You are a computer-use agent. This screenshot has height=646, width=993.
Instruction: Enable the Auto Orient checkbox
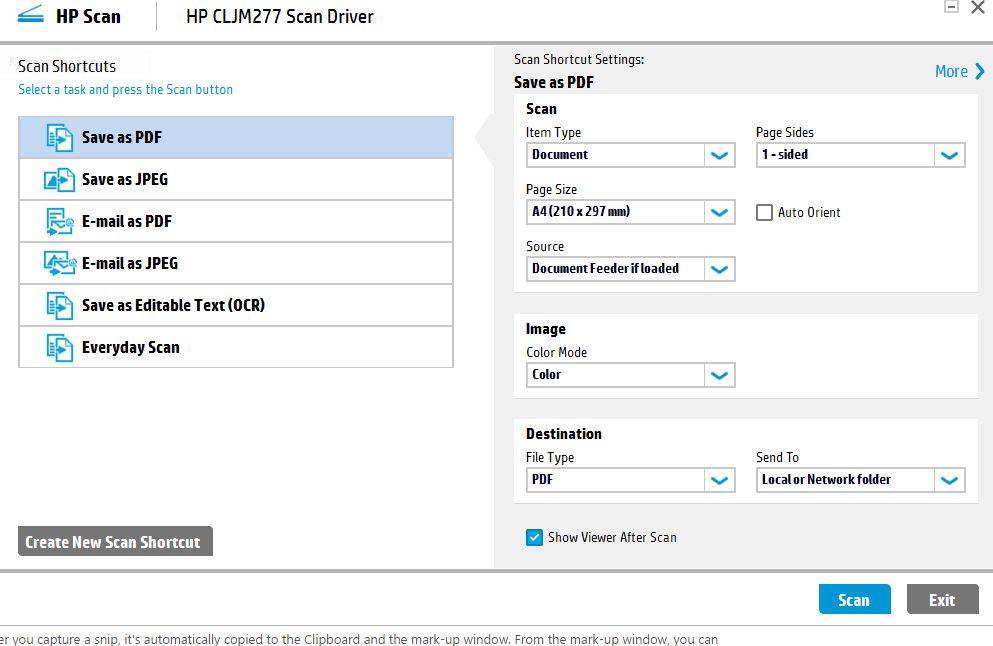pos(765,212)
